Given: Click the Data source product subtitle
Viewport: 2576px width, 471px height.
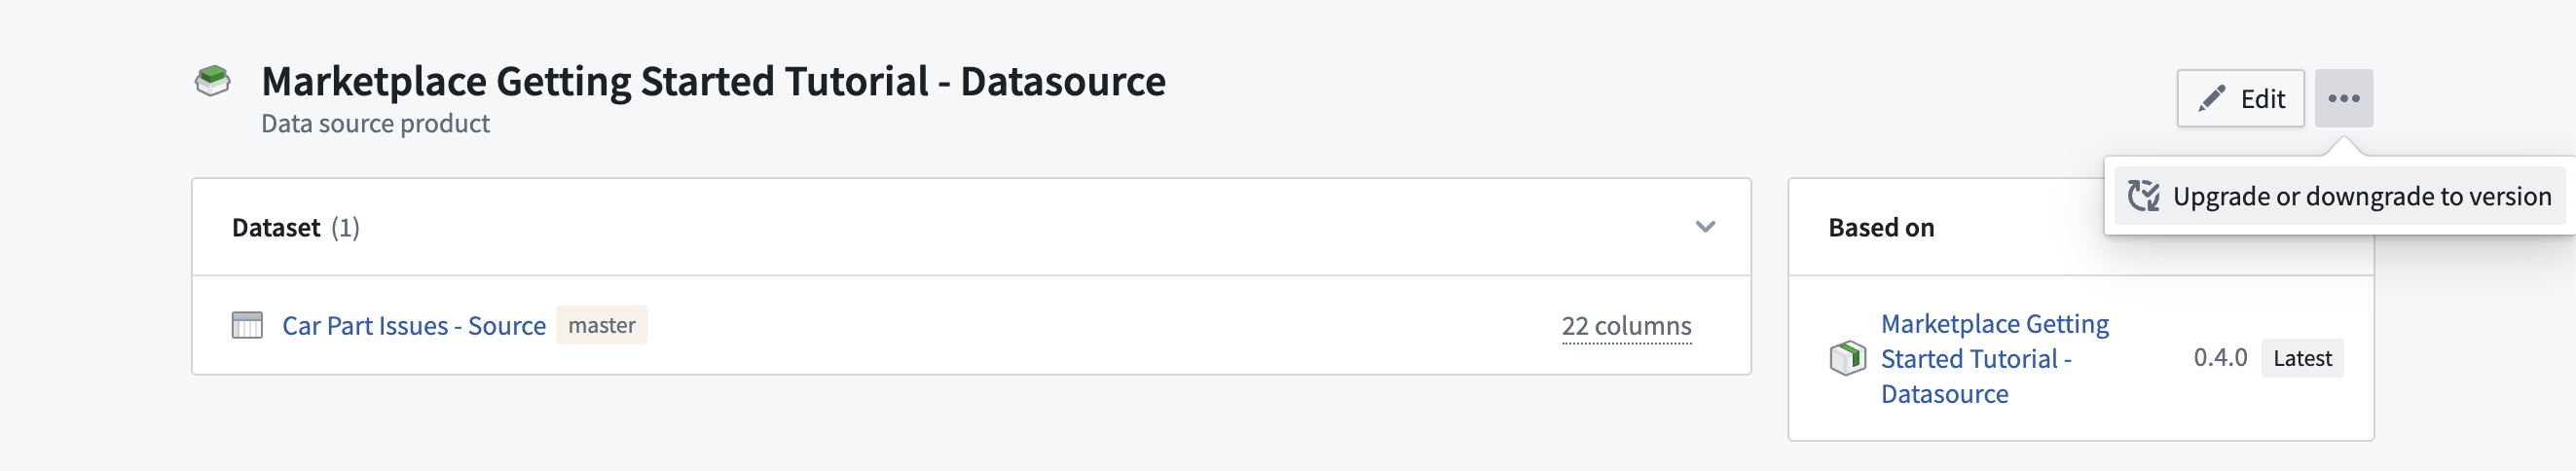Looking at the screenshot, I should tap(375, 124).
